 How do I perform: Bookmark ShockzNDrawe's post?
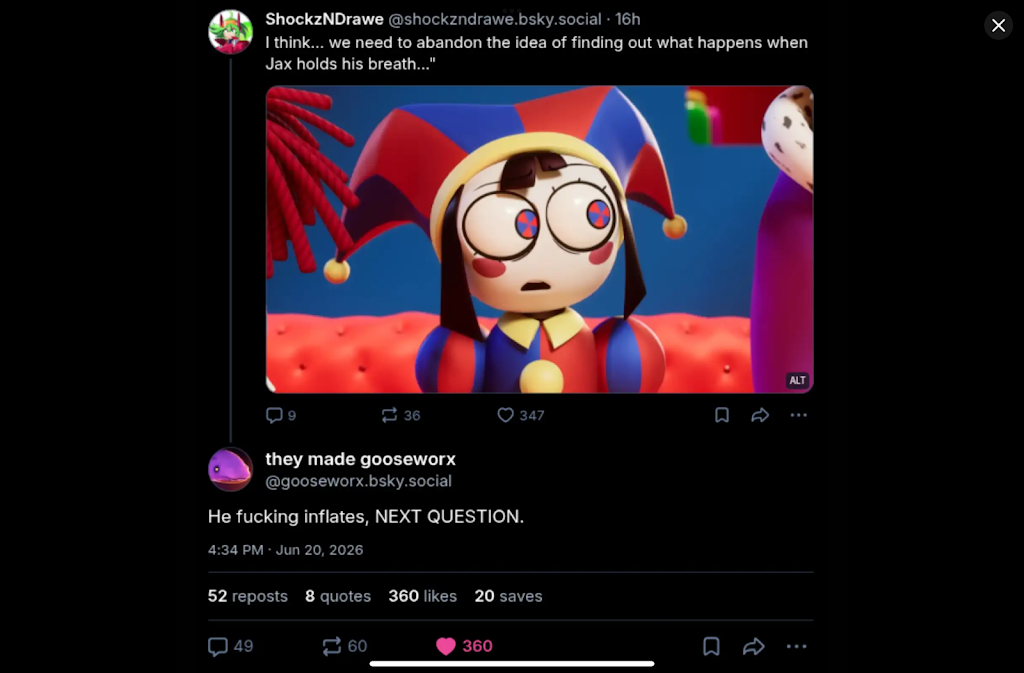coord(722,415)
